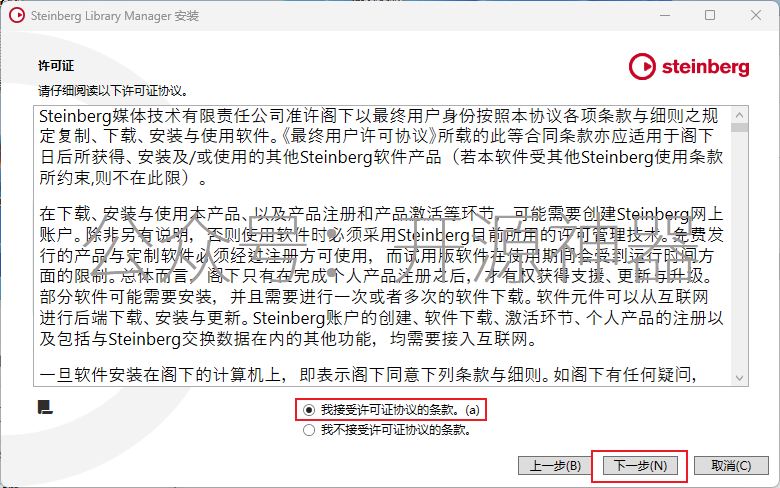Click the Steinberg Library Manager title bar icon
The width and height of the screenshot is (780, 488).
point(16,15)
